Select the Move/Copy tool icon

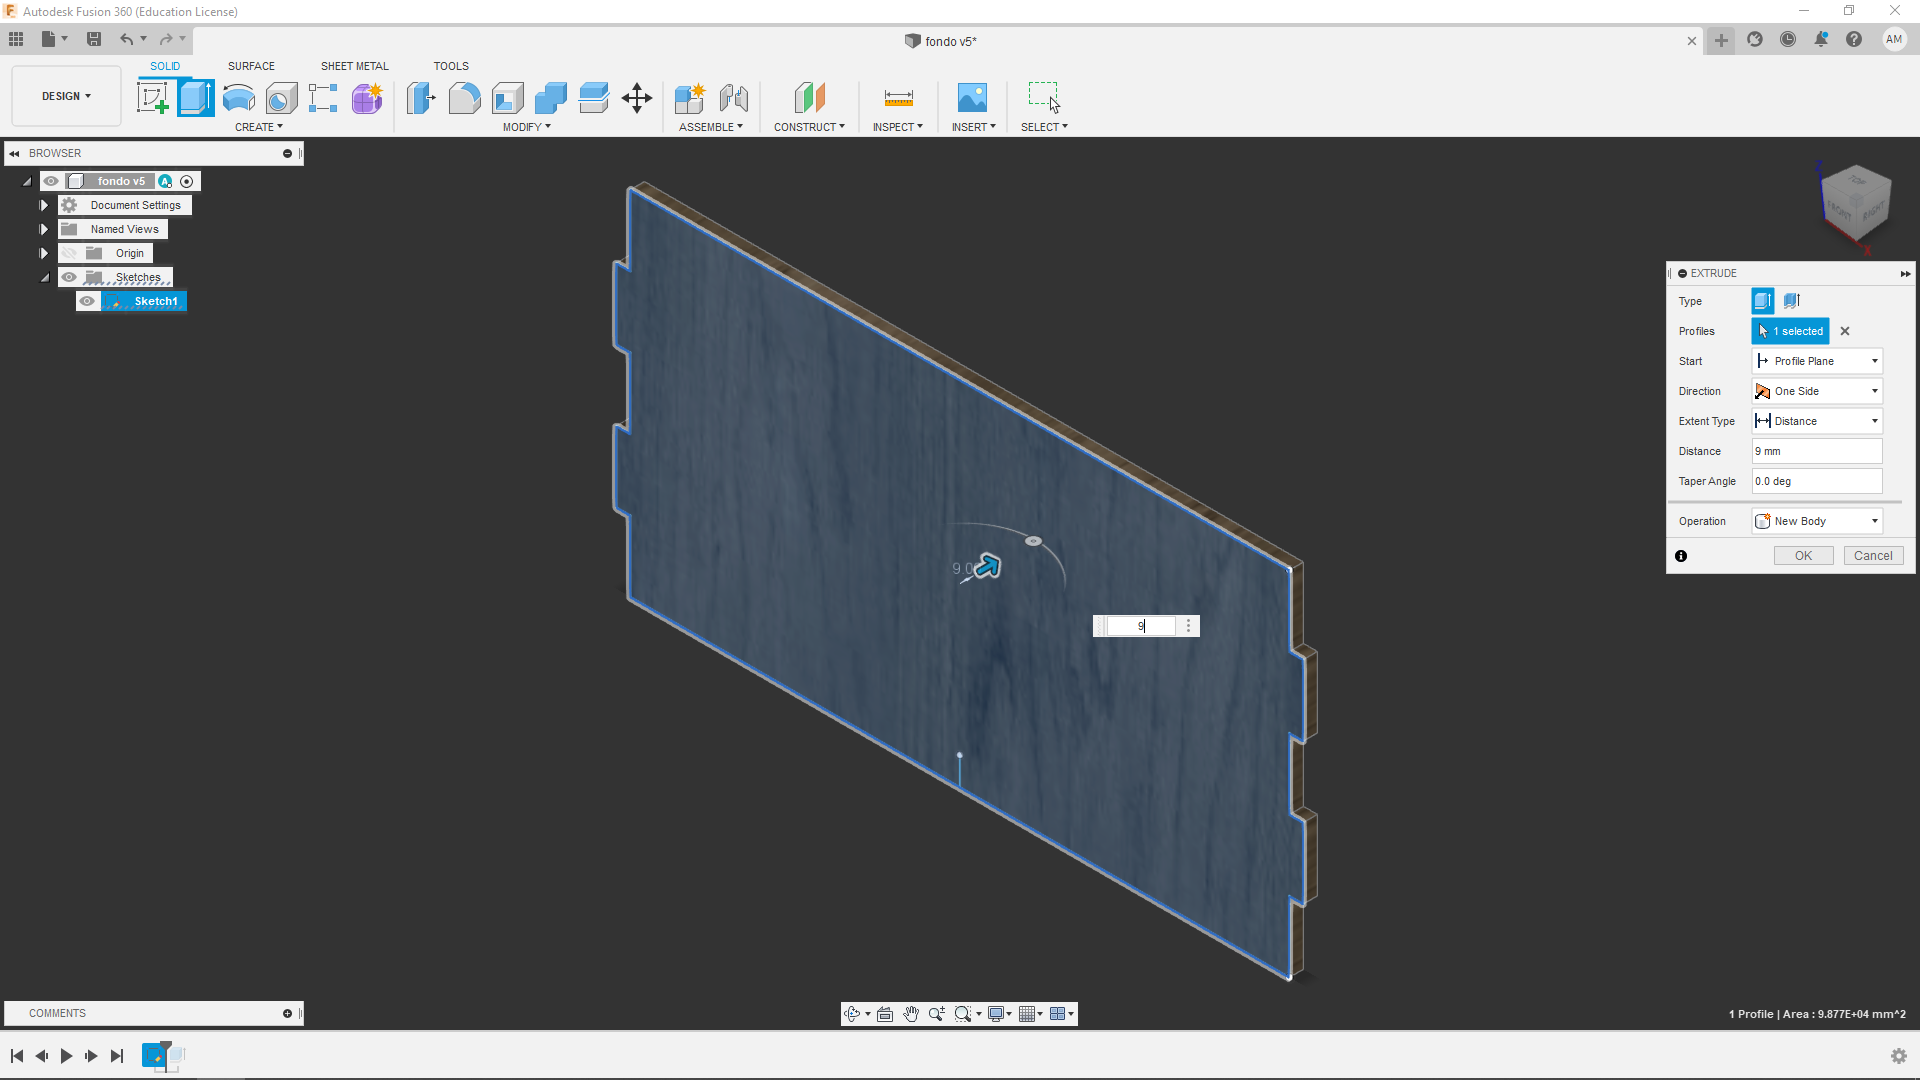pyautogui.click(x=637, y=98)
